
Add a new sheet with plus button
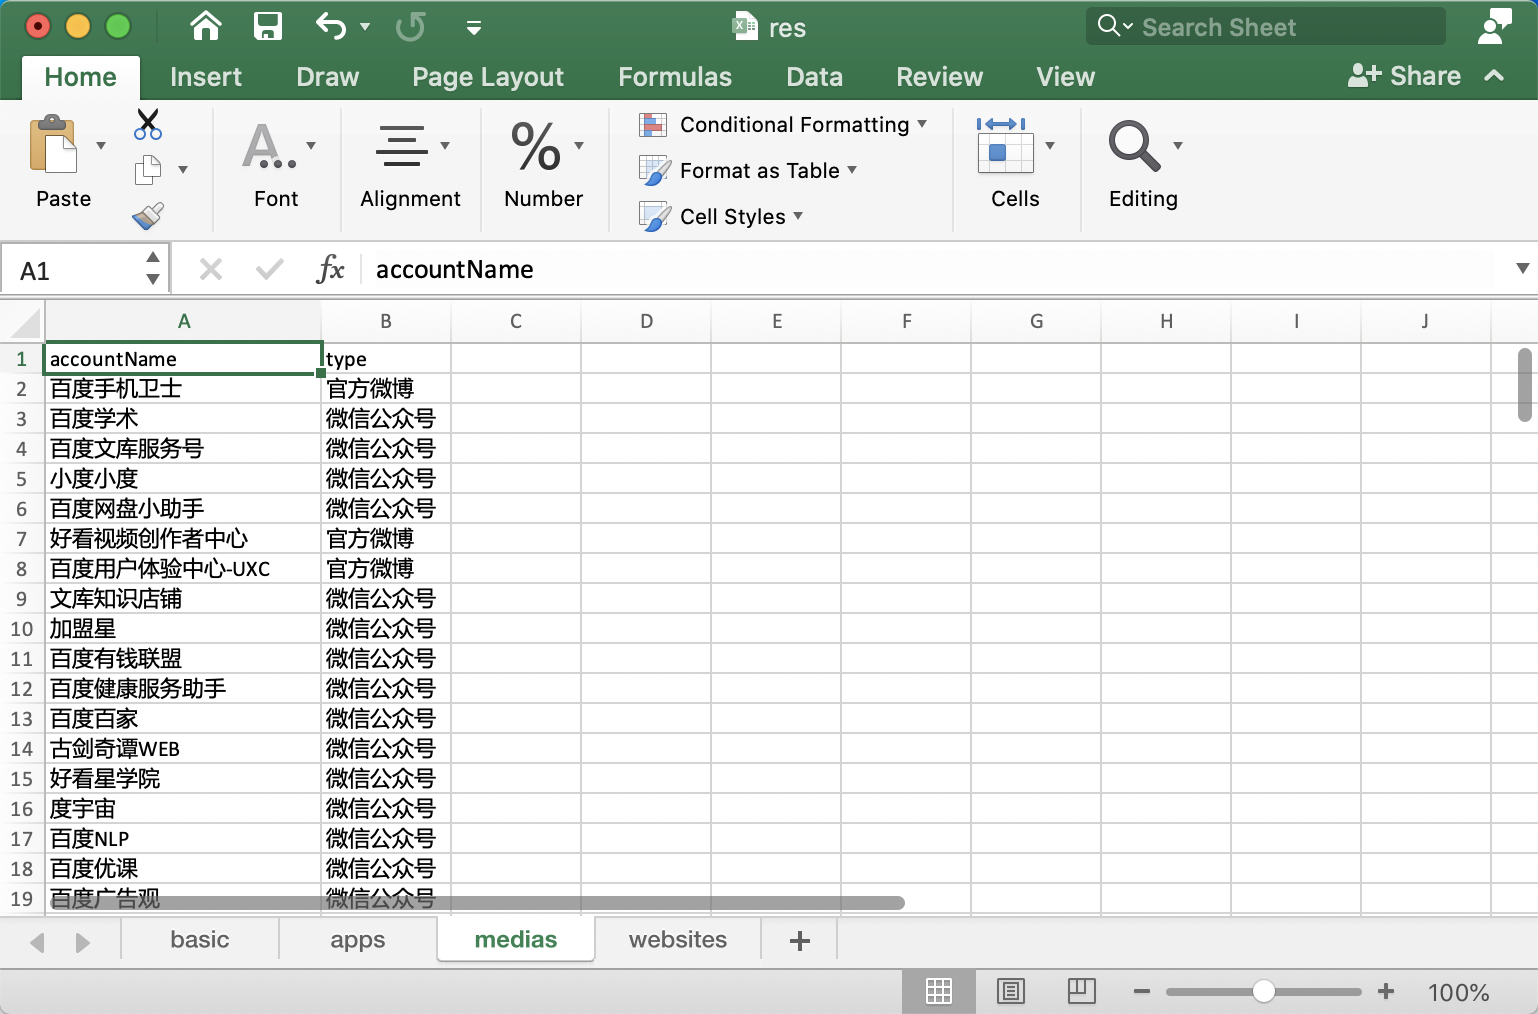(x=800, y=940)
